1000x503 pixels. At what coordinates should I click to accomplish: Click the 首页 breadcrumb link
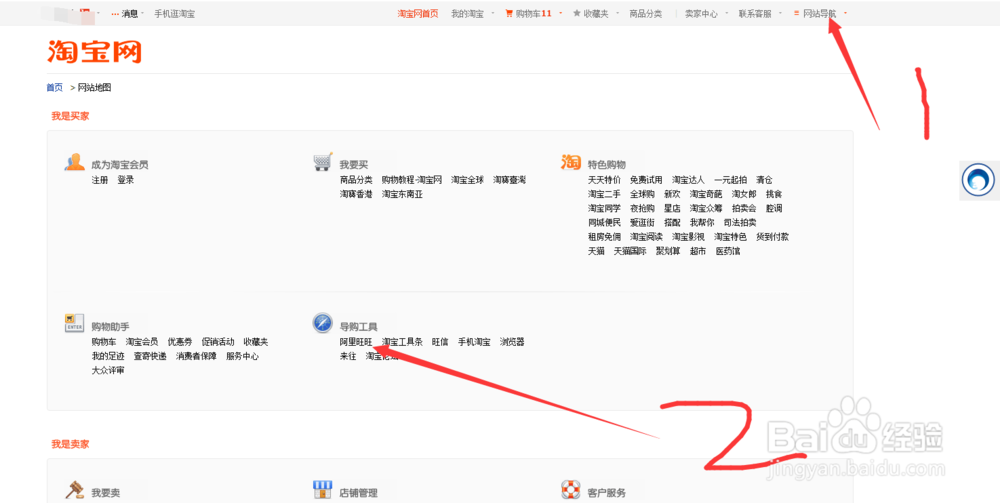[55, 87]
